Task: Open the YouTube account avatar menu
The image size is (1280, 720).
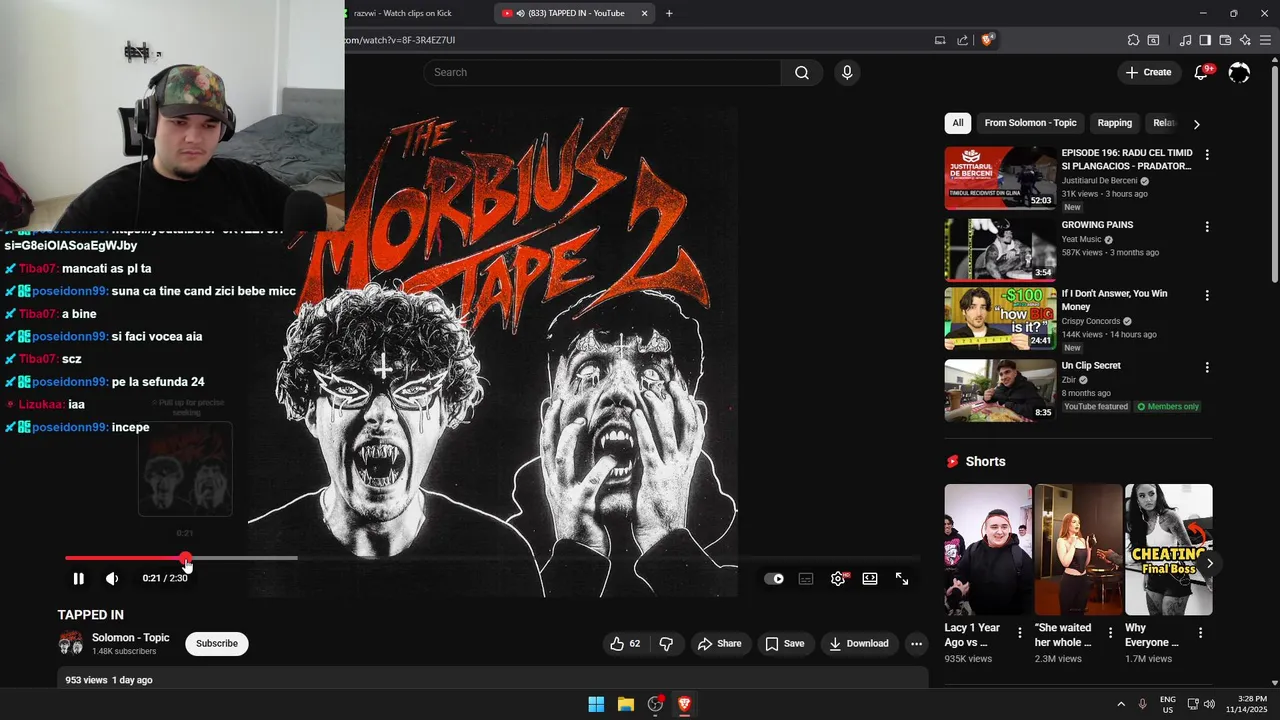Action: pyautogui.click(x=1239, y=72)
